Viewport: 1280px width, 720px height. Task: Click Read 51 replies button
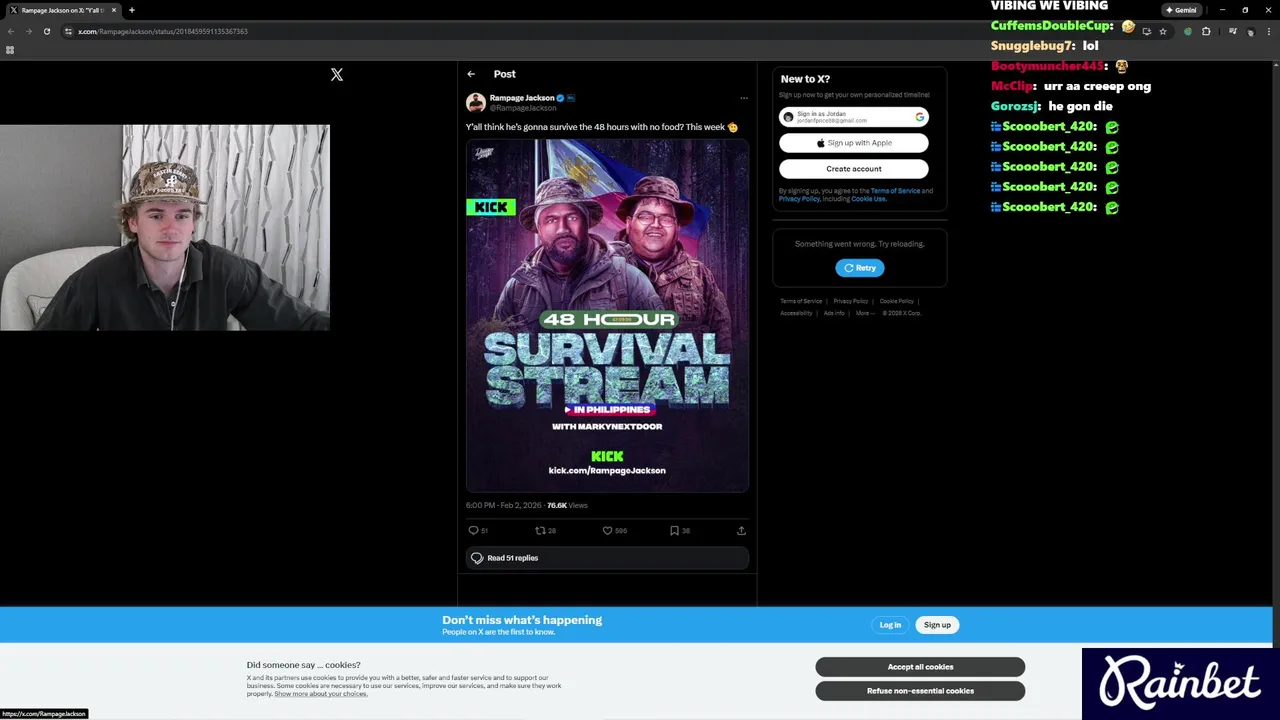click(x=607, y=558)
